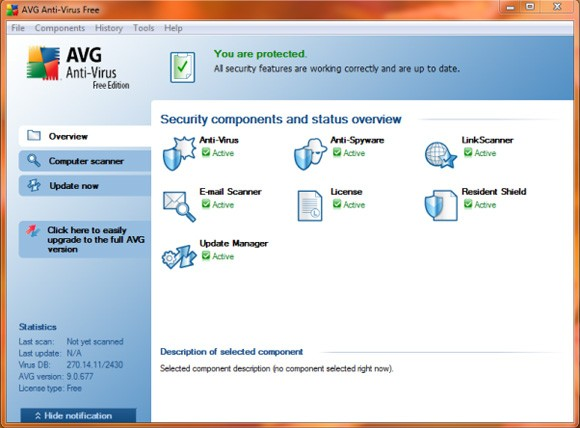
Task: Click the Computer scanner magnifier icon
Action: tap(34, 161)
